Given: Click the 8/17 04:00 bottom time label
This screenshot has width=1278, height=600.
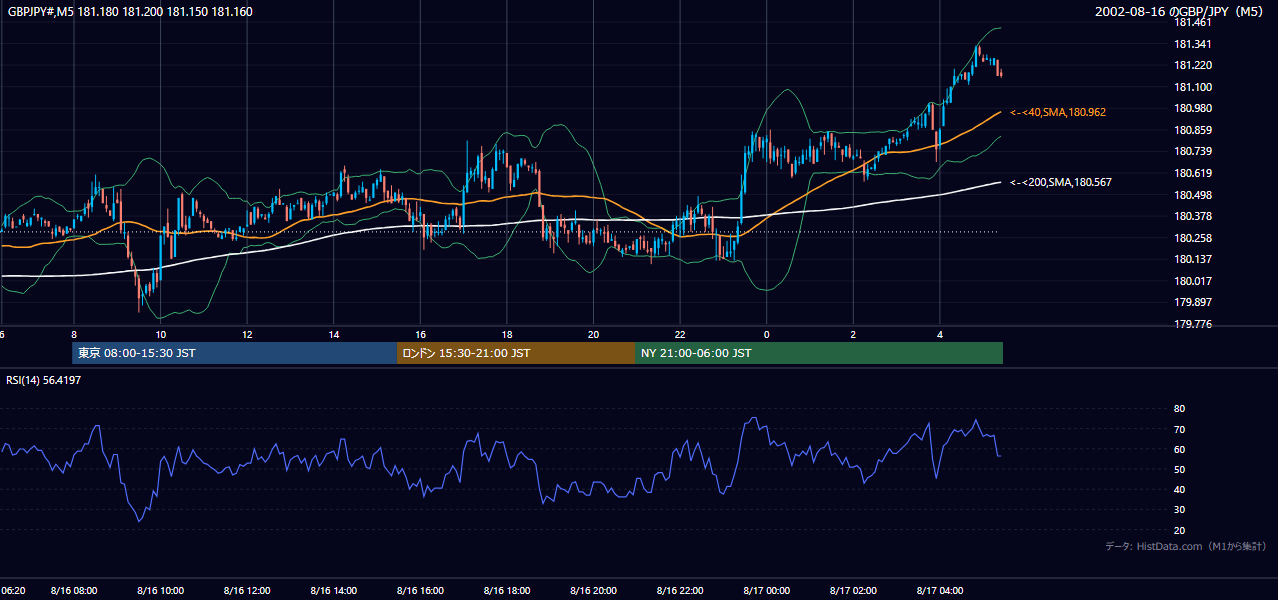Looking at the screenshot, I should (x=940, y=591).
